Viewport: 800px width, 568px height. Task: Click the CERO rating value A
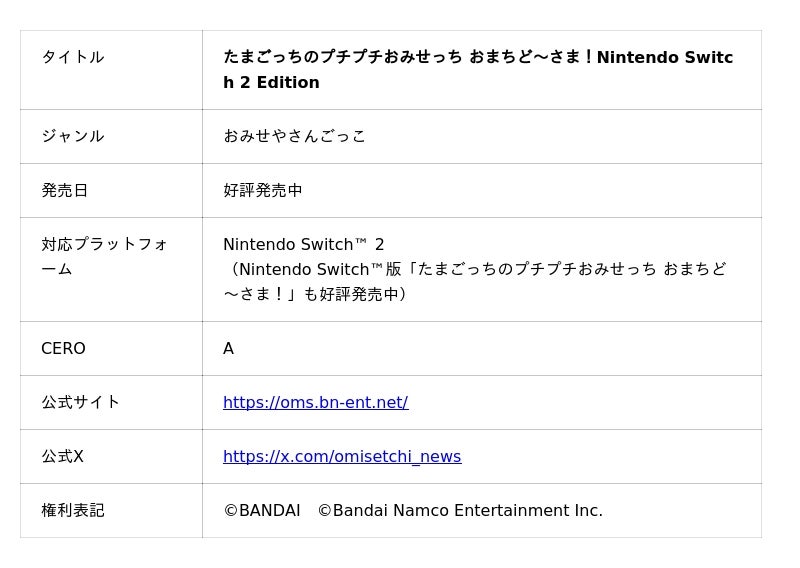(x=229, y=349)
